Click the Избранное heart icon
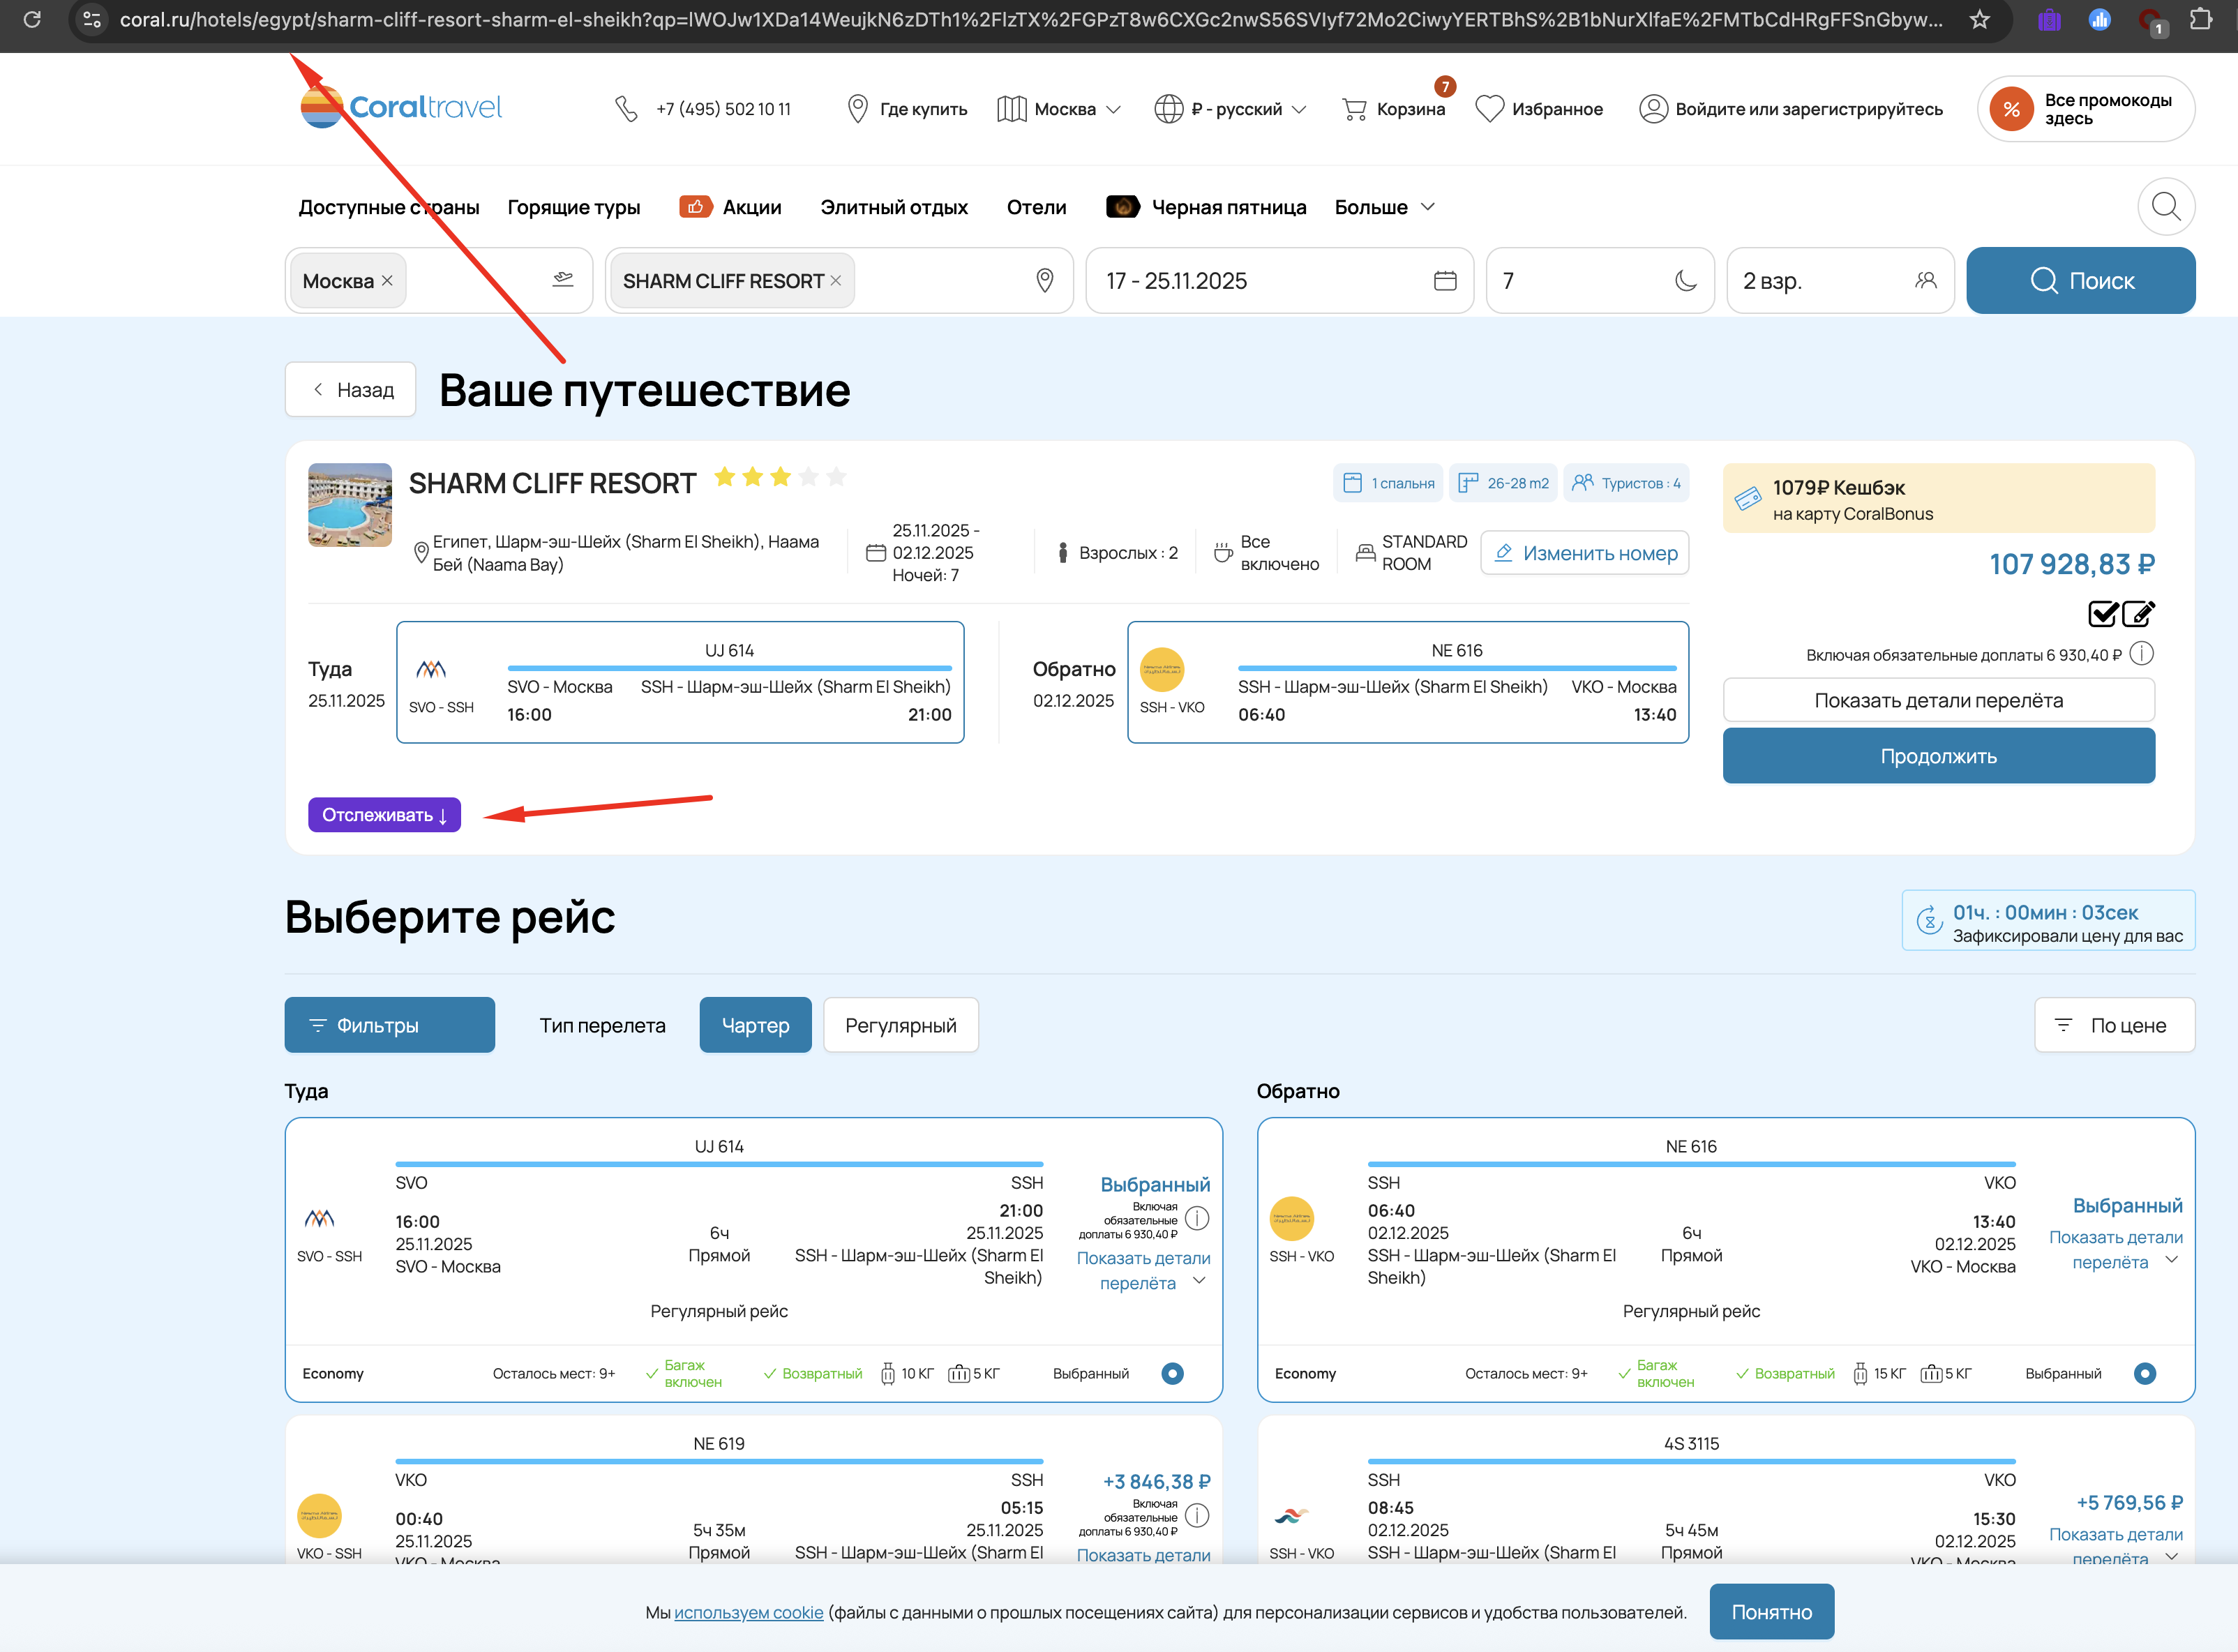This screenshot has width=2238, height=1652. click(x=1489, y=109)
